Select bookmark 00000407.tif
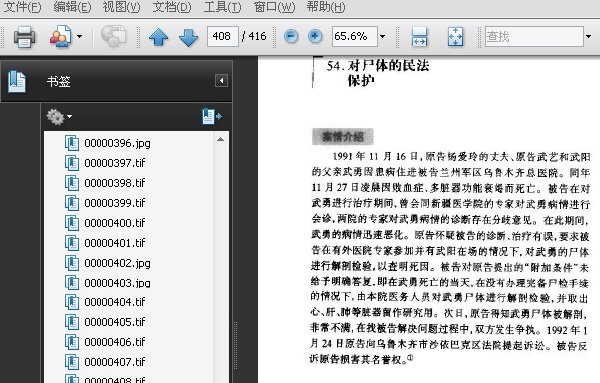600x383 pixels. 115,362
